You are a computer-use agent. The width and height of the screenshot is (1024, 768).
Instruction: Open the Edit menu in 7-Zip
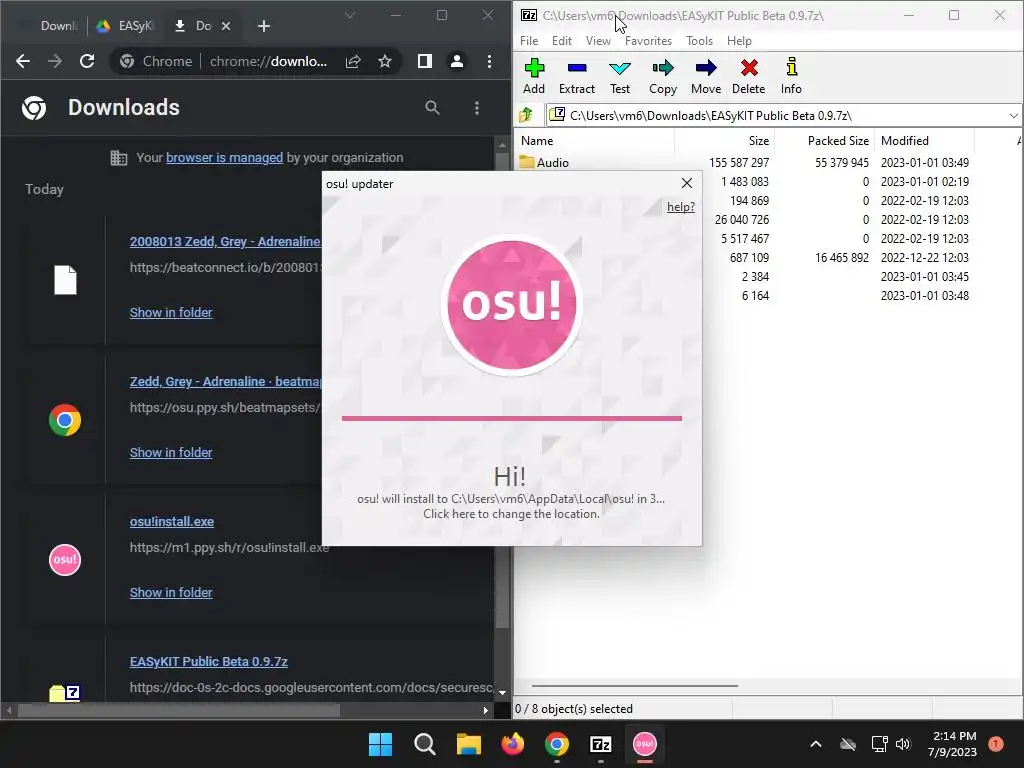562,40
